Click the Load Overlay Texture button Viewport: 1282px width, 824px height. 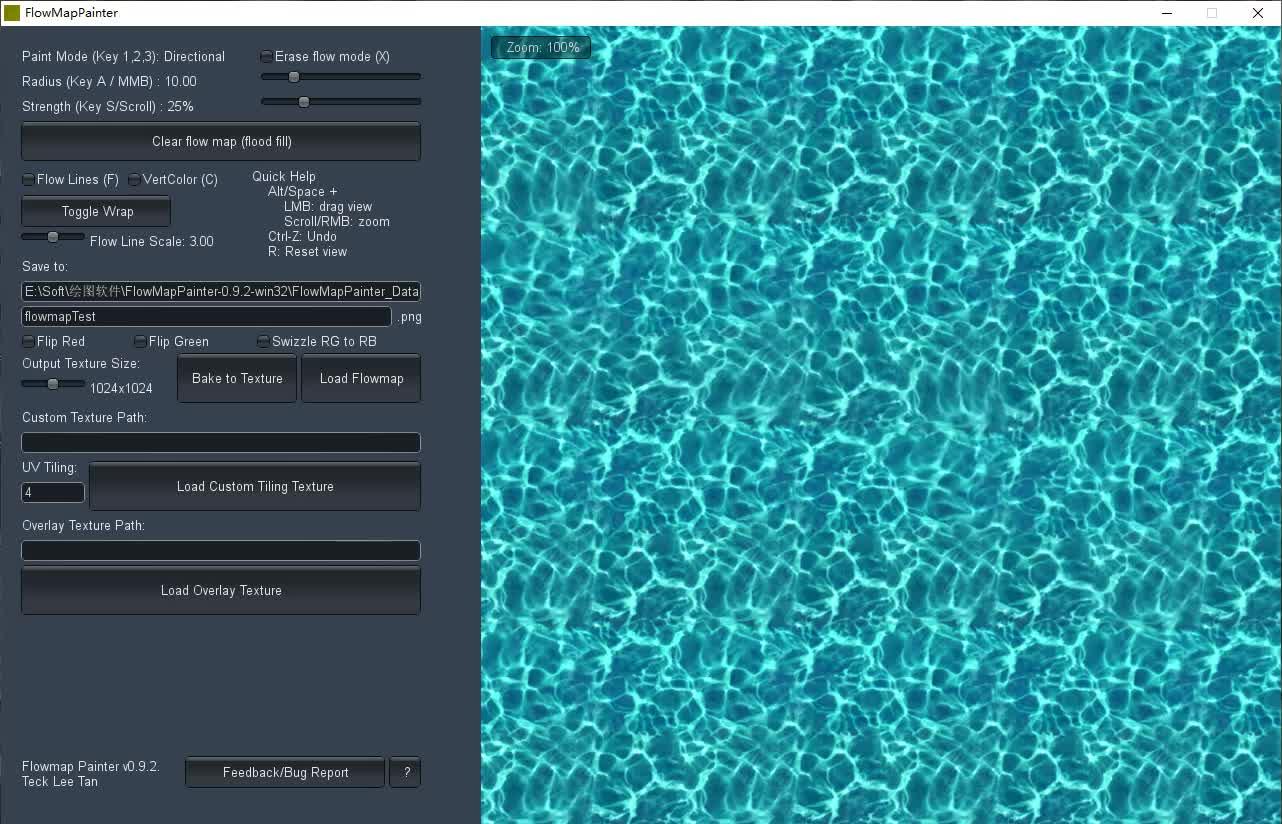pyautogui.click(x=221, y=590)
